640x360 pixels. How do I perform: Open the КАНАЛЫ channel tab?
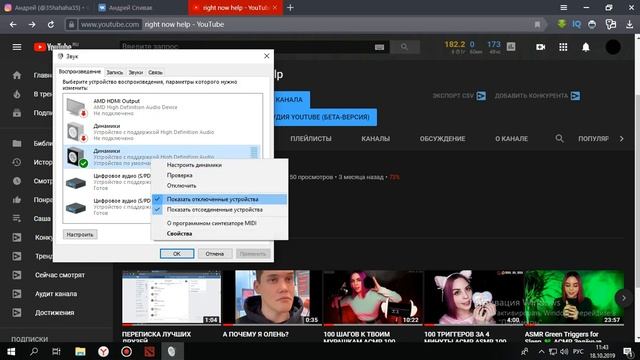tap(376, 139)
